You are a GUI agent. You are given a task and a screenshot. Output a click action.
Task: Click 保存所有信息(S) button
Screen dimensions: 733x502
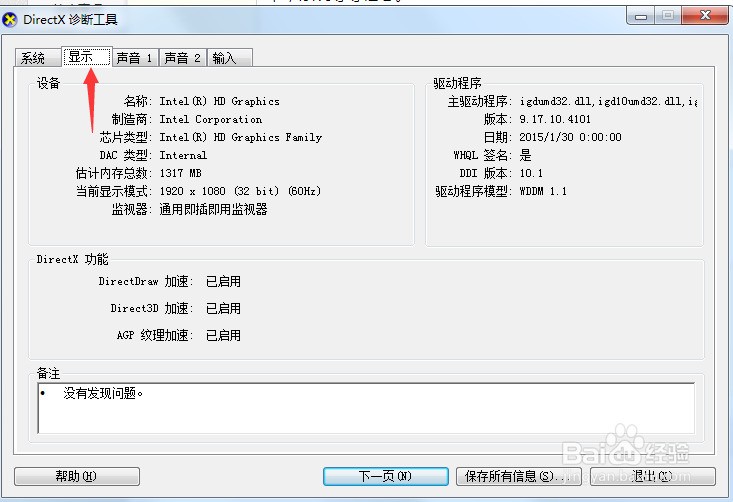click(x=518, y=476)
